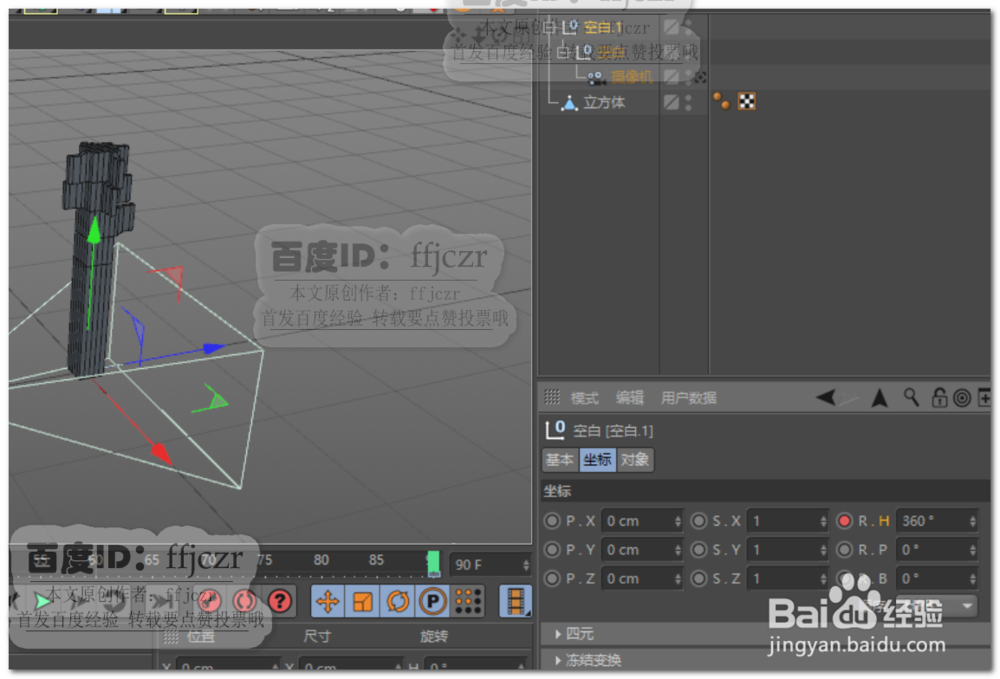
Task: Select the Move tool in the timeline toolbar
Action: pos(328,601)
